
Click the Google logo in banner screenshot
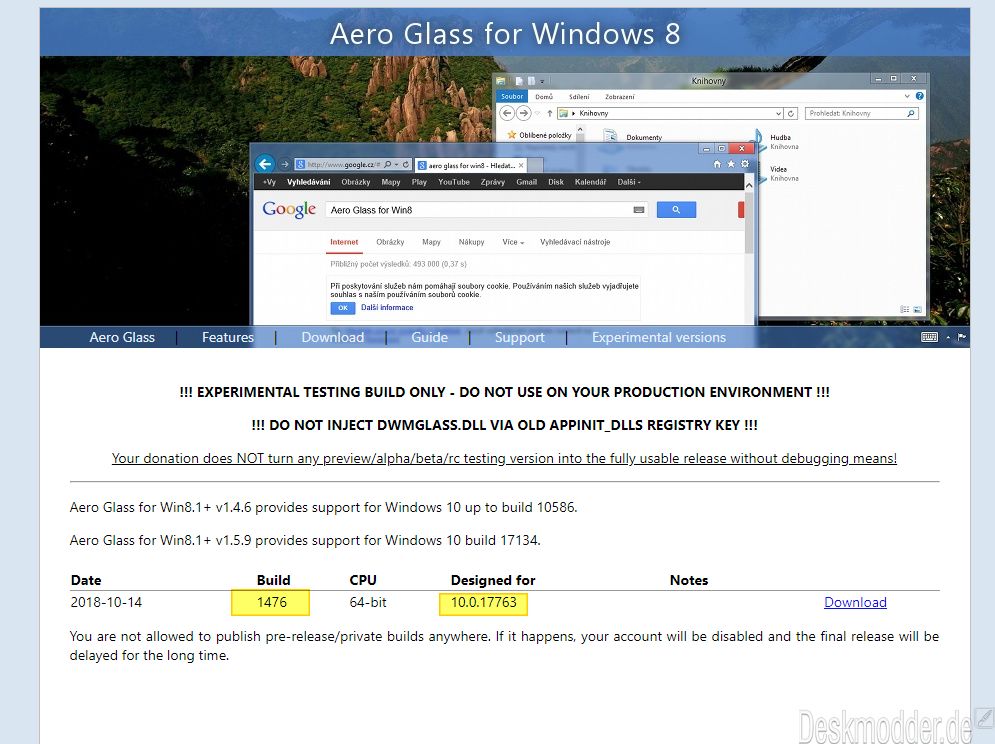click(x=289, y=209)
